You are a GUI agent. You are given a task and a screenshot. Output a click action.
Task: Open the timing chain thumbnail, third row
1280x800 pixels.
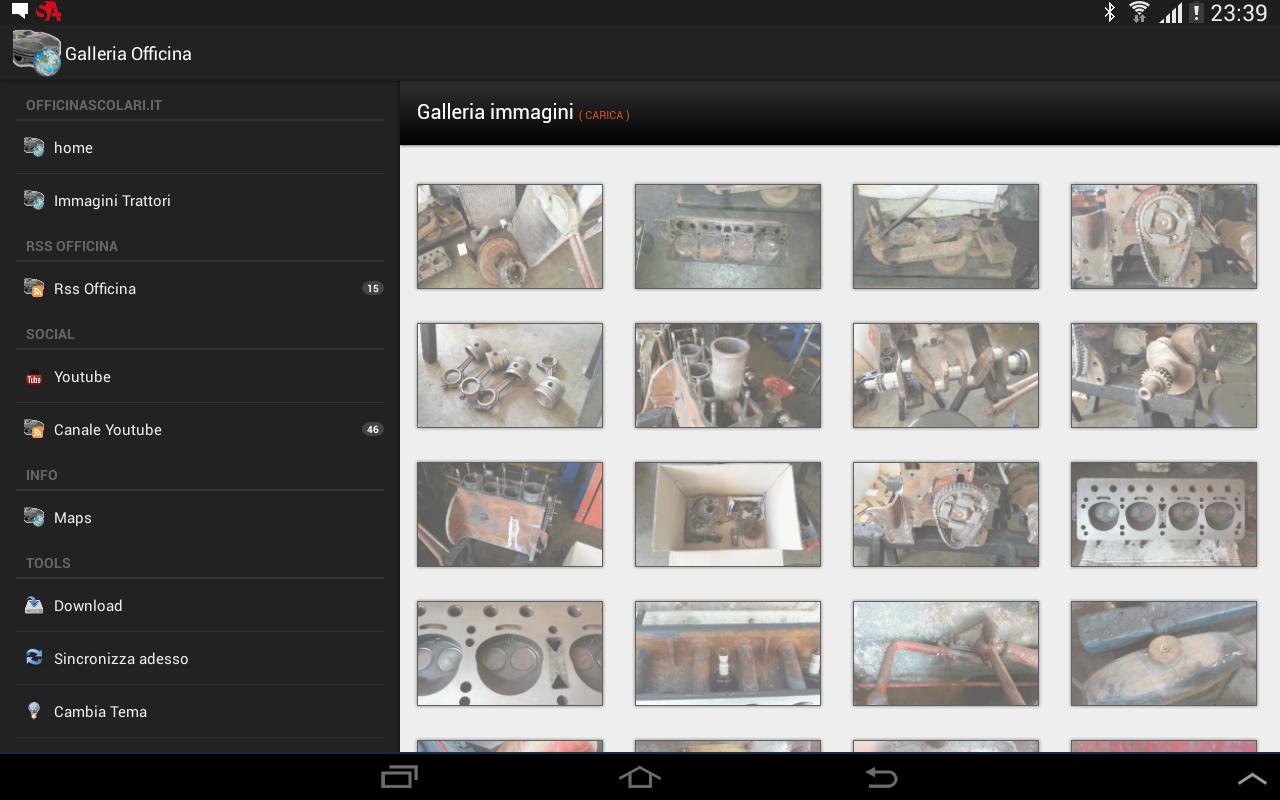click(x=946, y=514)
